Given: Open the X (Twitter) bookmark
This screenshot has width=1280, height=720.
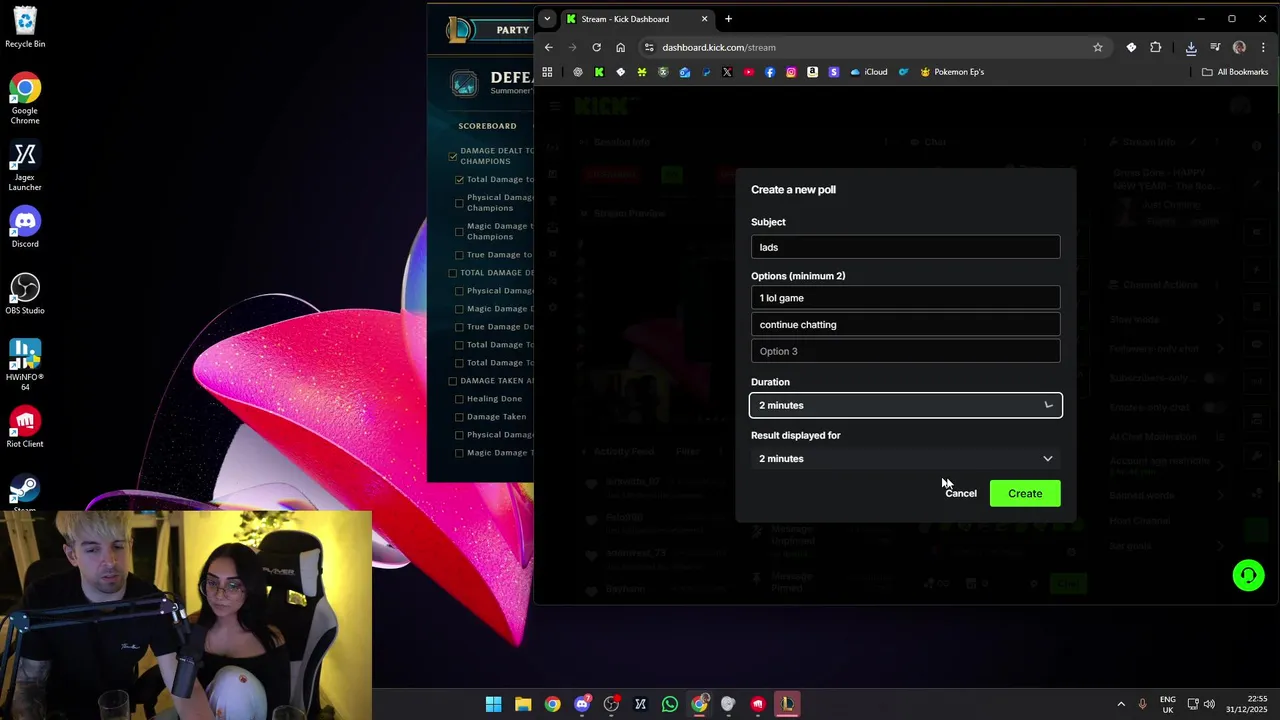Looking at the screenshot, I should [727, 72].
